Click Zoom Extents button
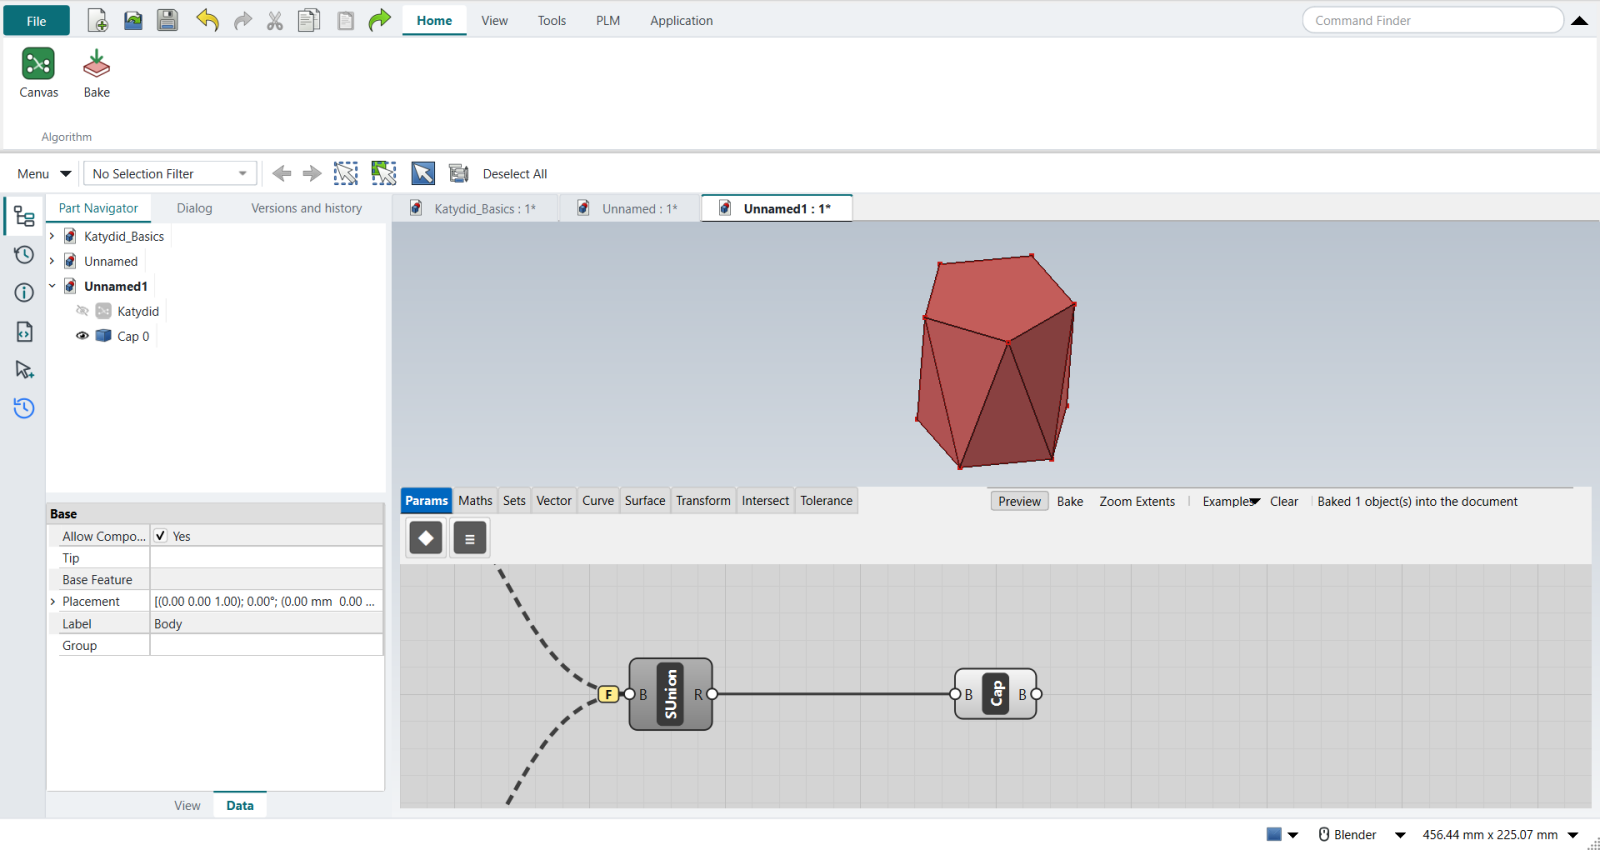The width and height of the screenshot is (1600, 850). coord(1137,502)
